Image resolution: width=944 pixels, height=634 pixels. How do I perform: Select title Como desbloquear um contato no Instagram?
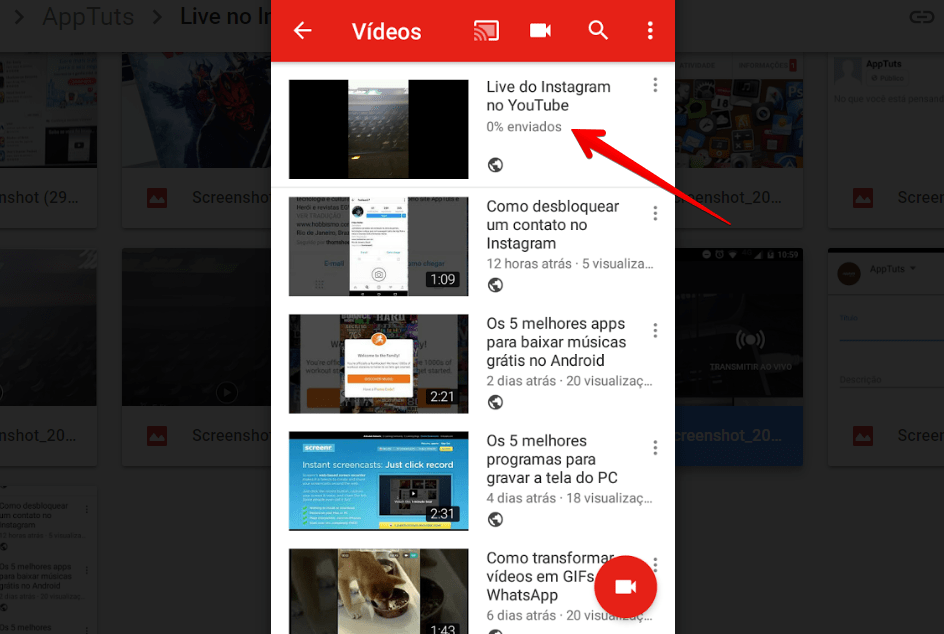553,225
